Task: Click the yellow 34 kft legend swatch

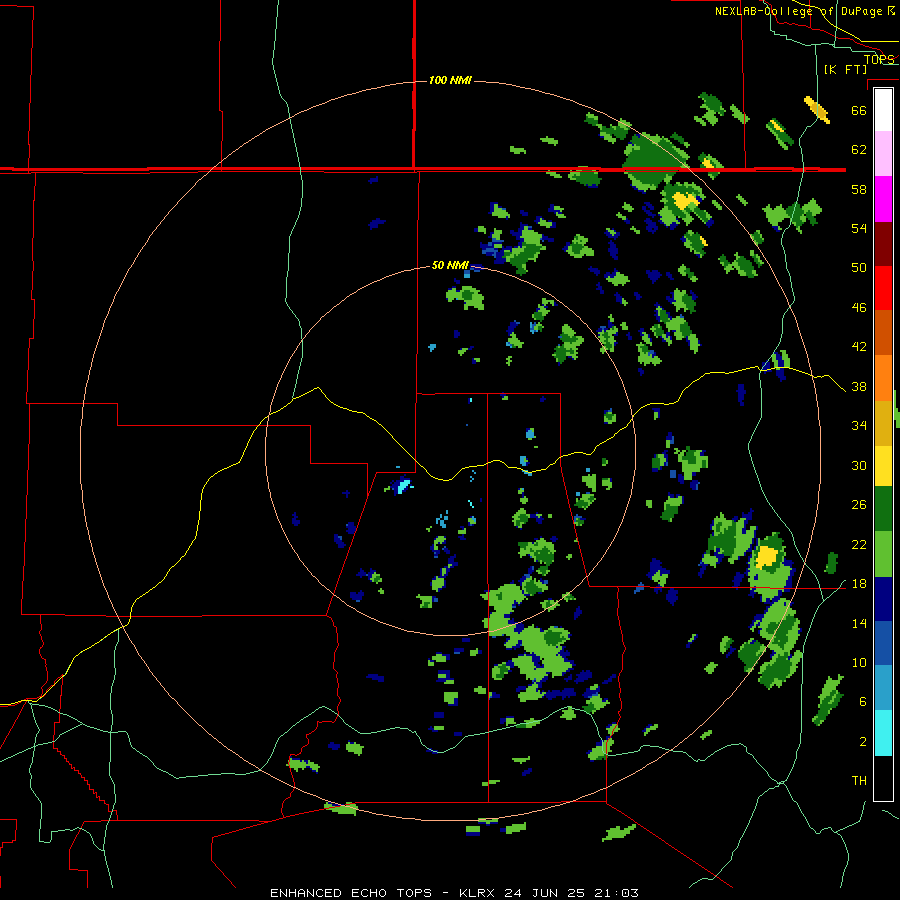Action: coord(883,465)
